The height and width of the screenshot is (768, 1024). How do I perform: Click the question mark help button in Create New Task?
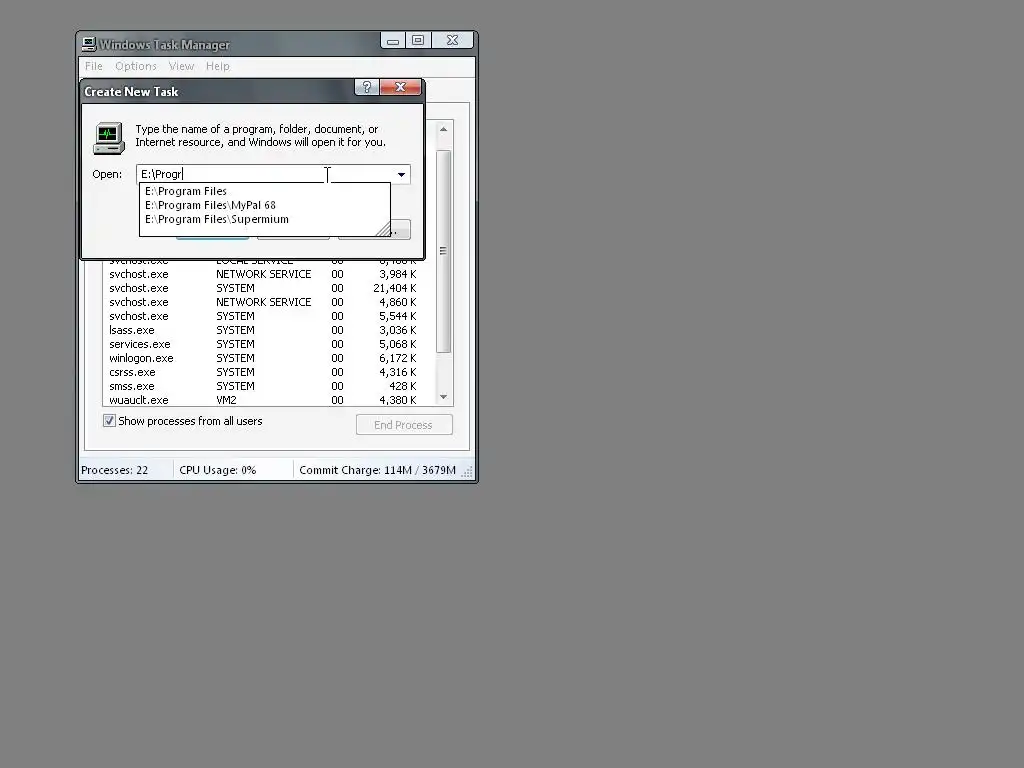(x=367, y=88)
